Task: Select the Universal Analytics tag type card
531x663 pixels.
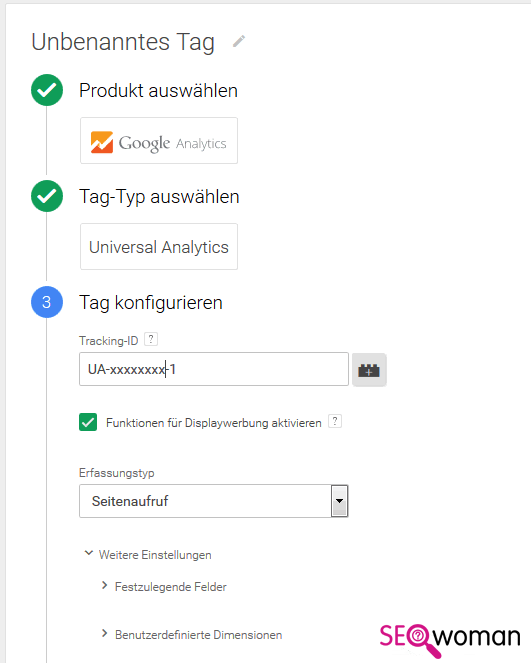Action: pyautogui.click(x=159, y=247)
